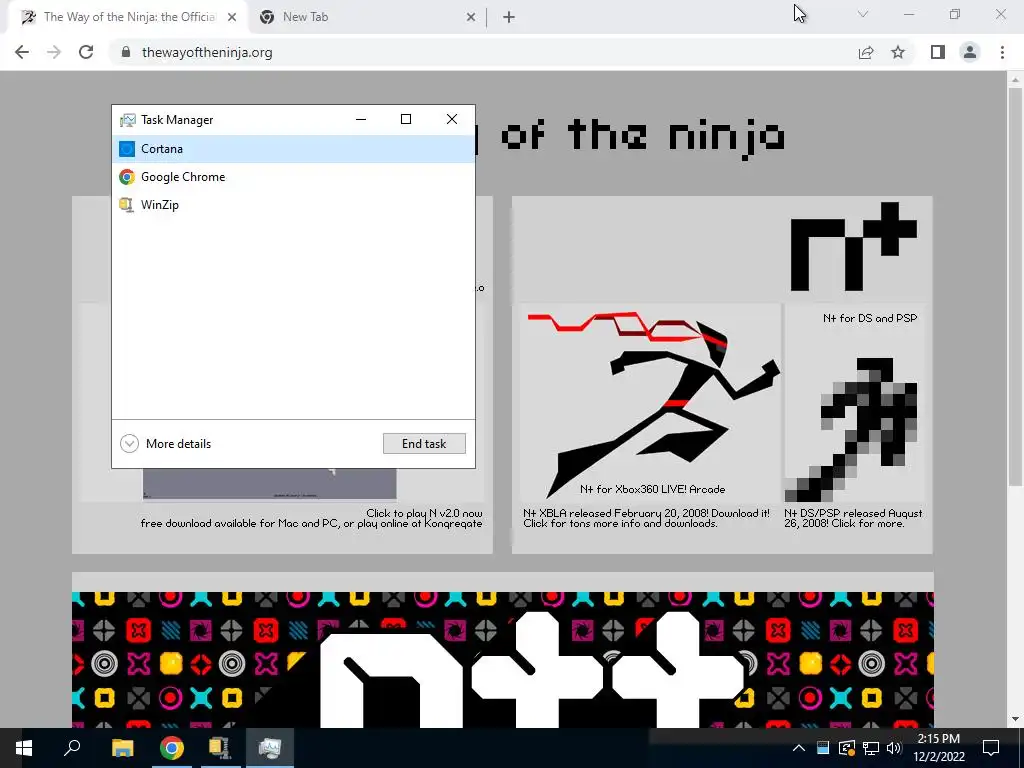Click Task Manager taskbar icon
The image size is (1024, 768).
270,748
